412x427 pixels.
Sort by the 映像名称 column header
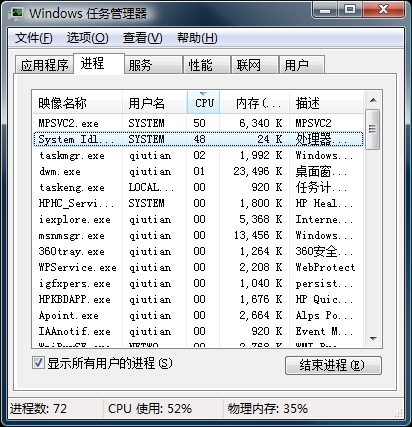77,103
